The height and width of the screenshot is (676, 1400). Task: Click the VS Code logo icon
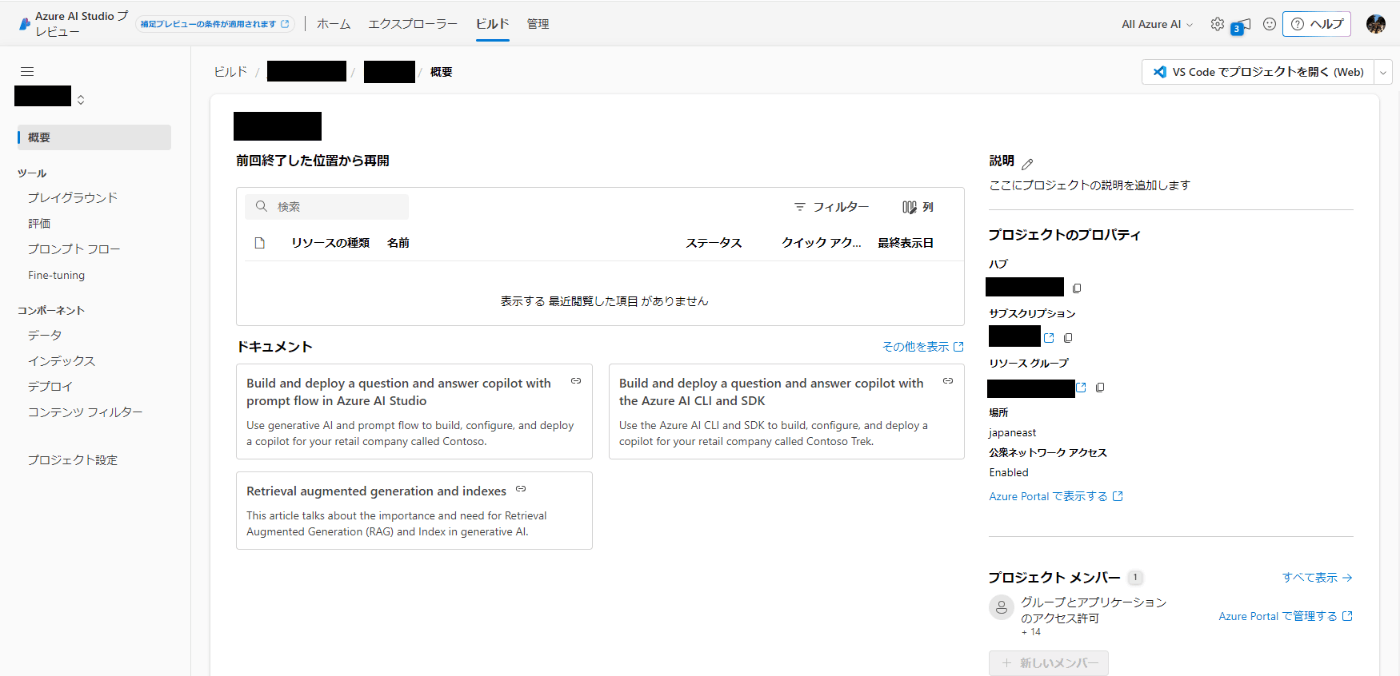tap(1160, 72)
